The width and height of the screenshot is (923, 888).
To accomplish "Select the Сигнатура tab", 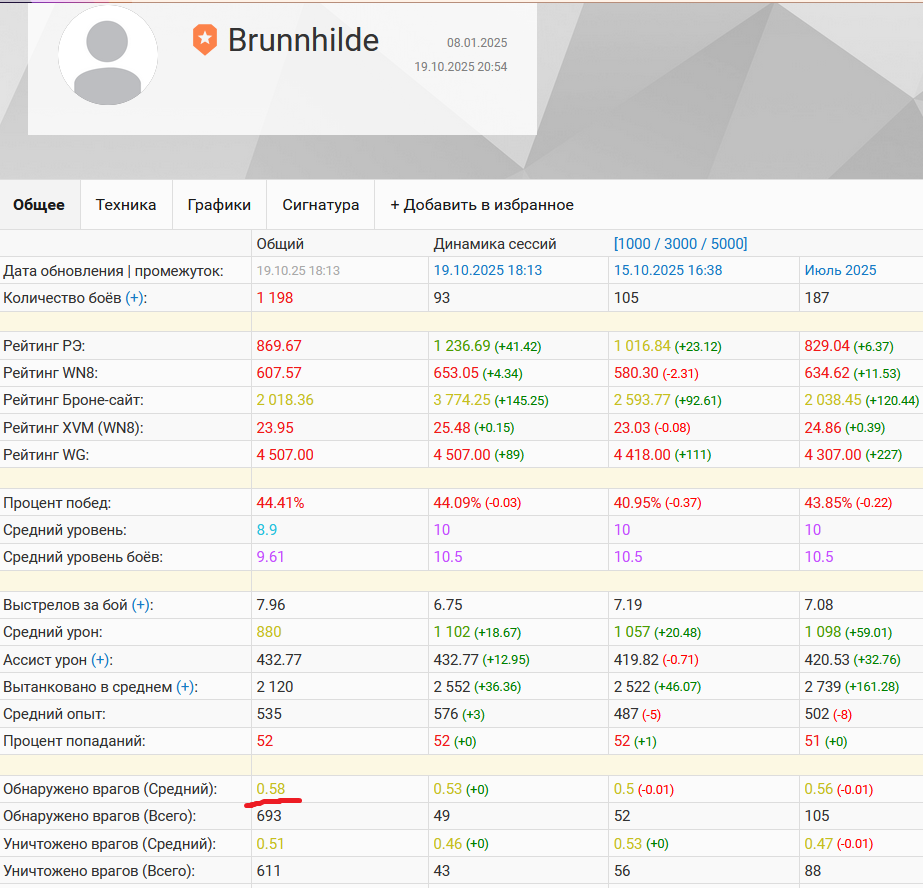I will (320, 205).
